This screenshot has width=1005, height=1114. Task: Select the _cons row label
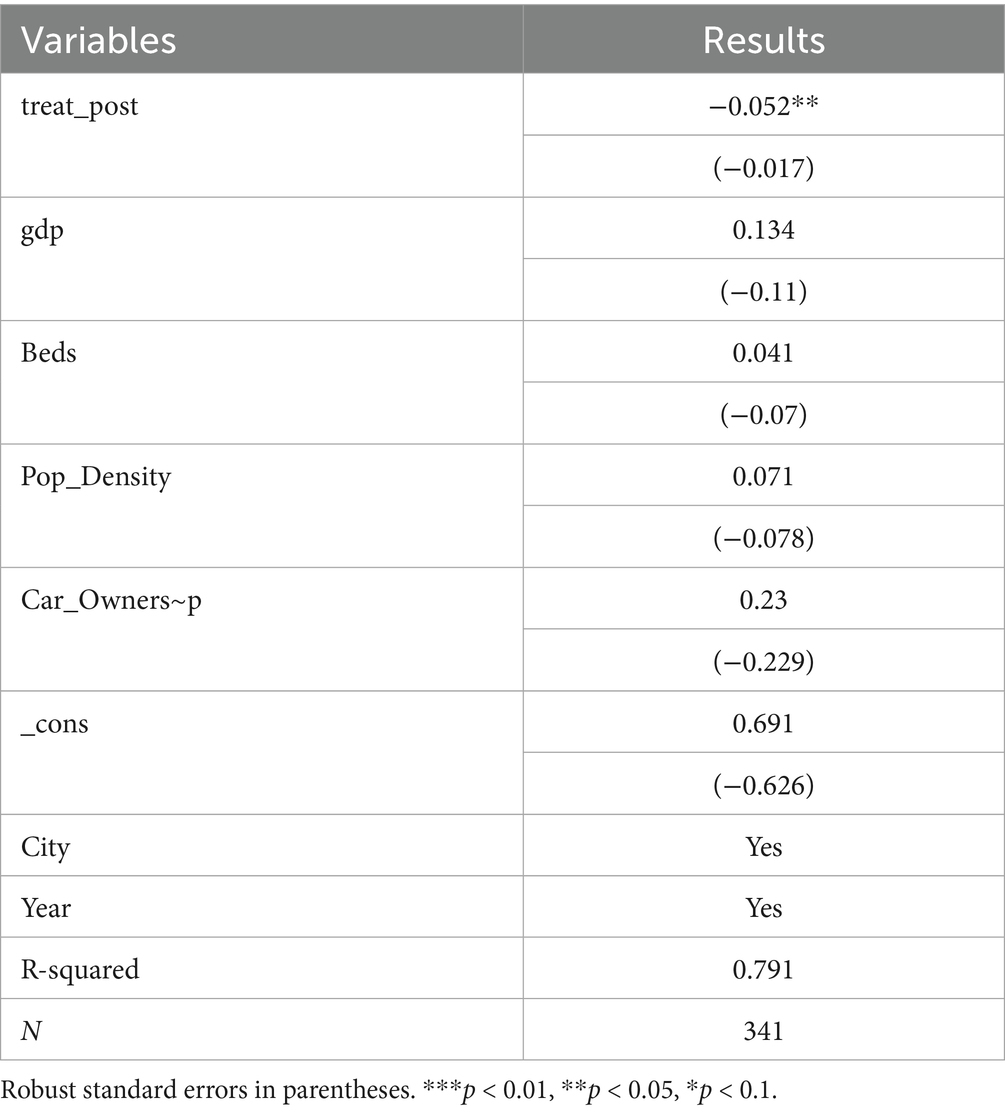(x=55, y=723)
